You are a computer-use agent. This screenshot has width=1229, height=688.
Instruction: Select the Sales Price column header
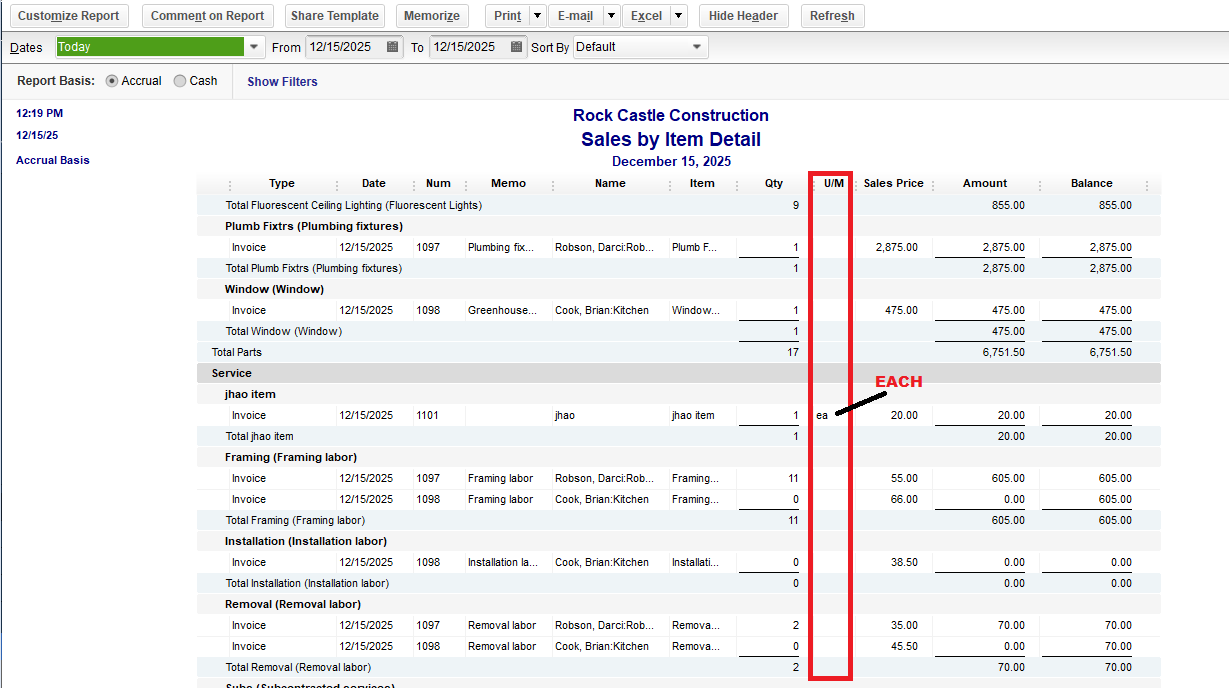(x=893, y=184)
